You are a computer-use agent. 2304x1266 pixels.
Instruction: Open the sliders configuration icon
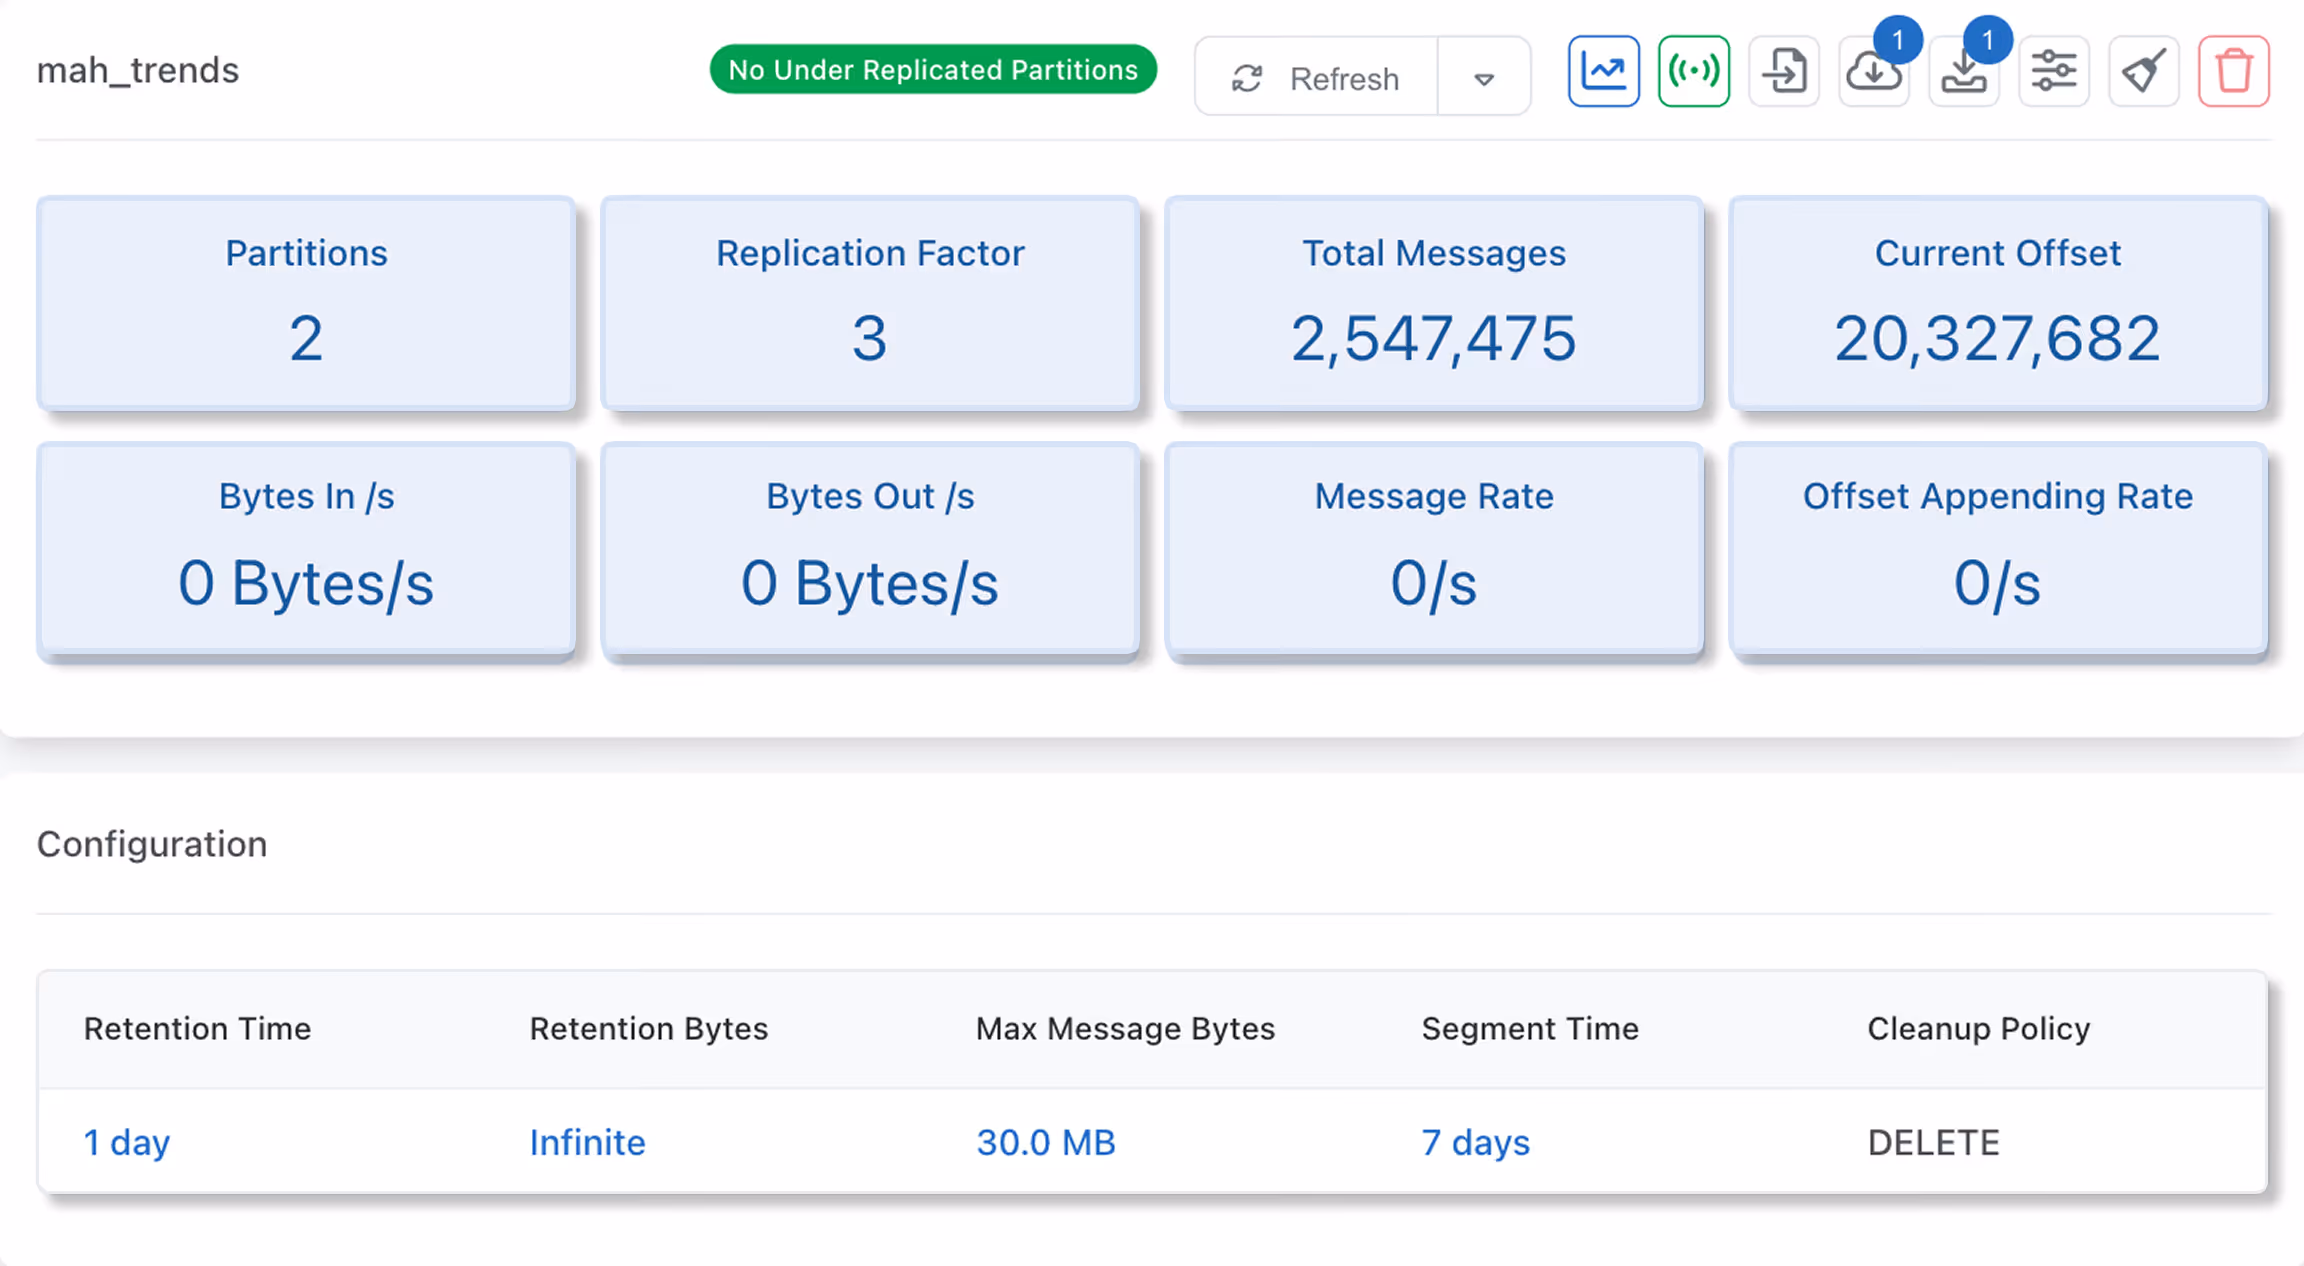coord(2054,71)
